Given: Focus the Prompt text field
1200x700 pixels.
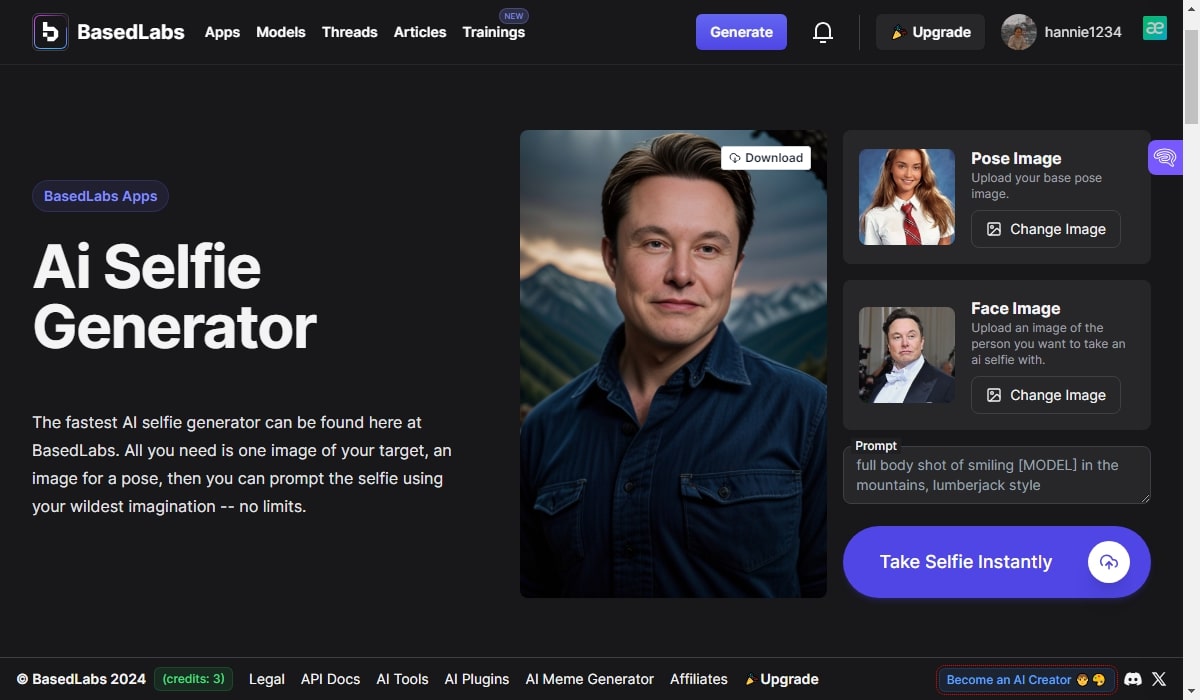Looking at the screenshot, I should click(x=996, y=476).
